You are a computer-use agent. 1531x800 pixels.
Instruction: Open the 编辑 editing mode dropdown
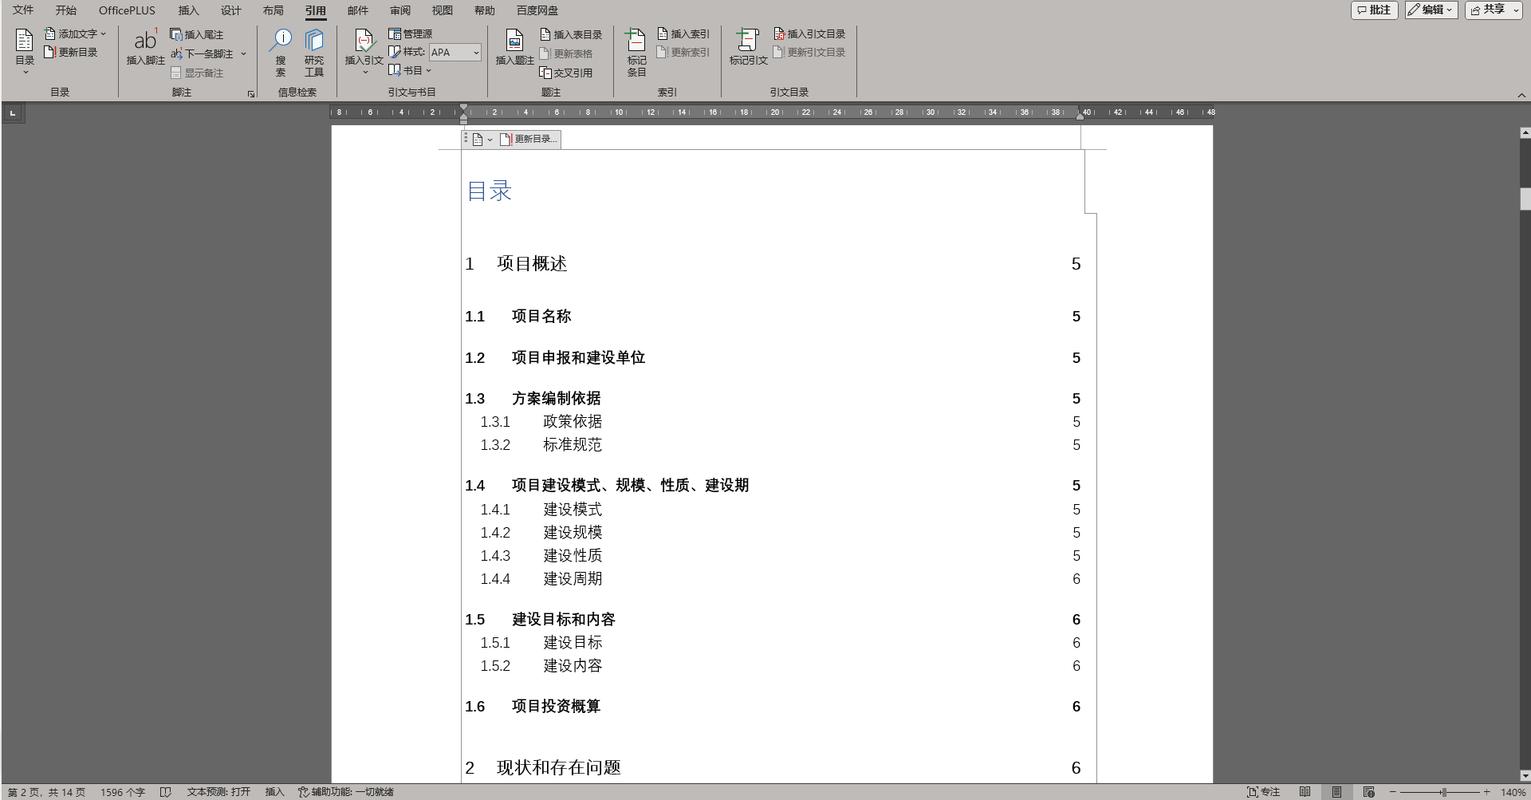pyautogui.click(x=1430, y=10)
